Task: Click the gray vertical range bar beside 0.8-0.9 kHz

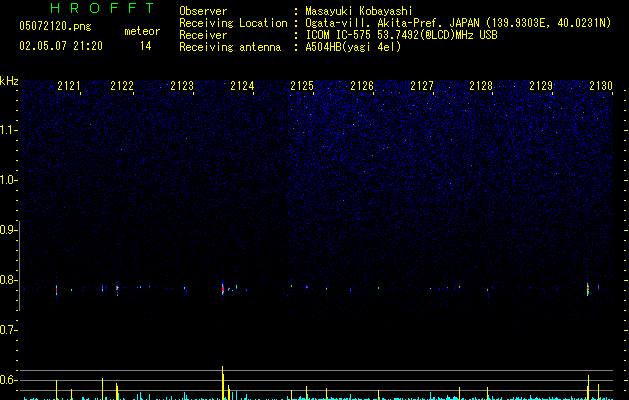Action: [19, 265]
